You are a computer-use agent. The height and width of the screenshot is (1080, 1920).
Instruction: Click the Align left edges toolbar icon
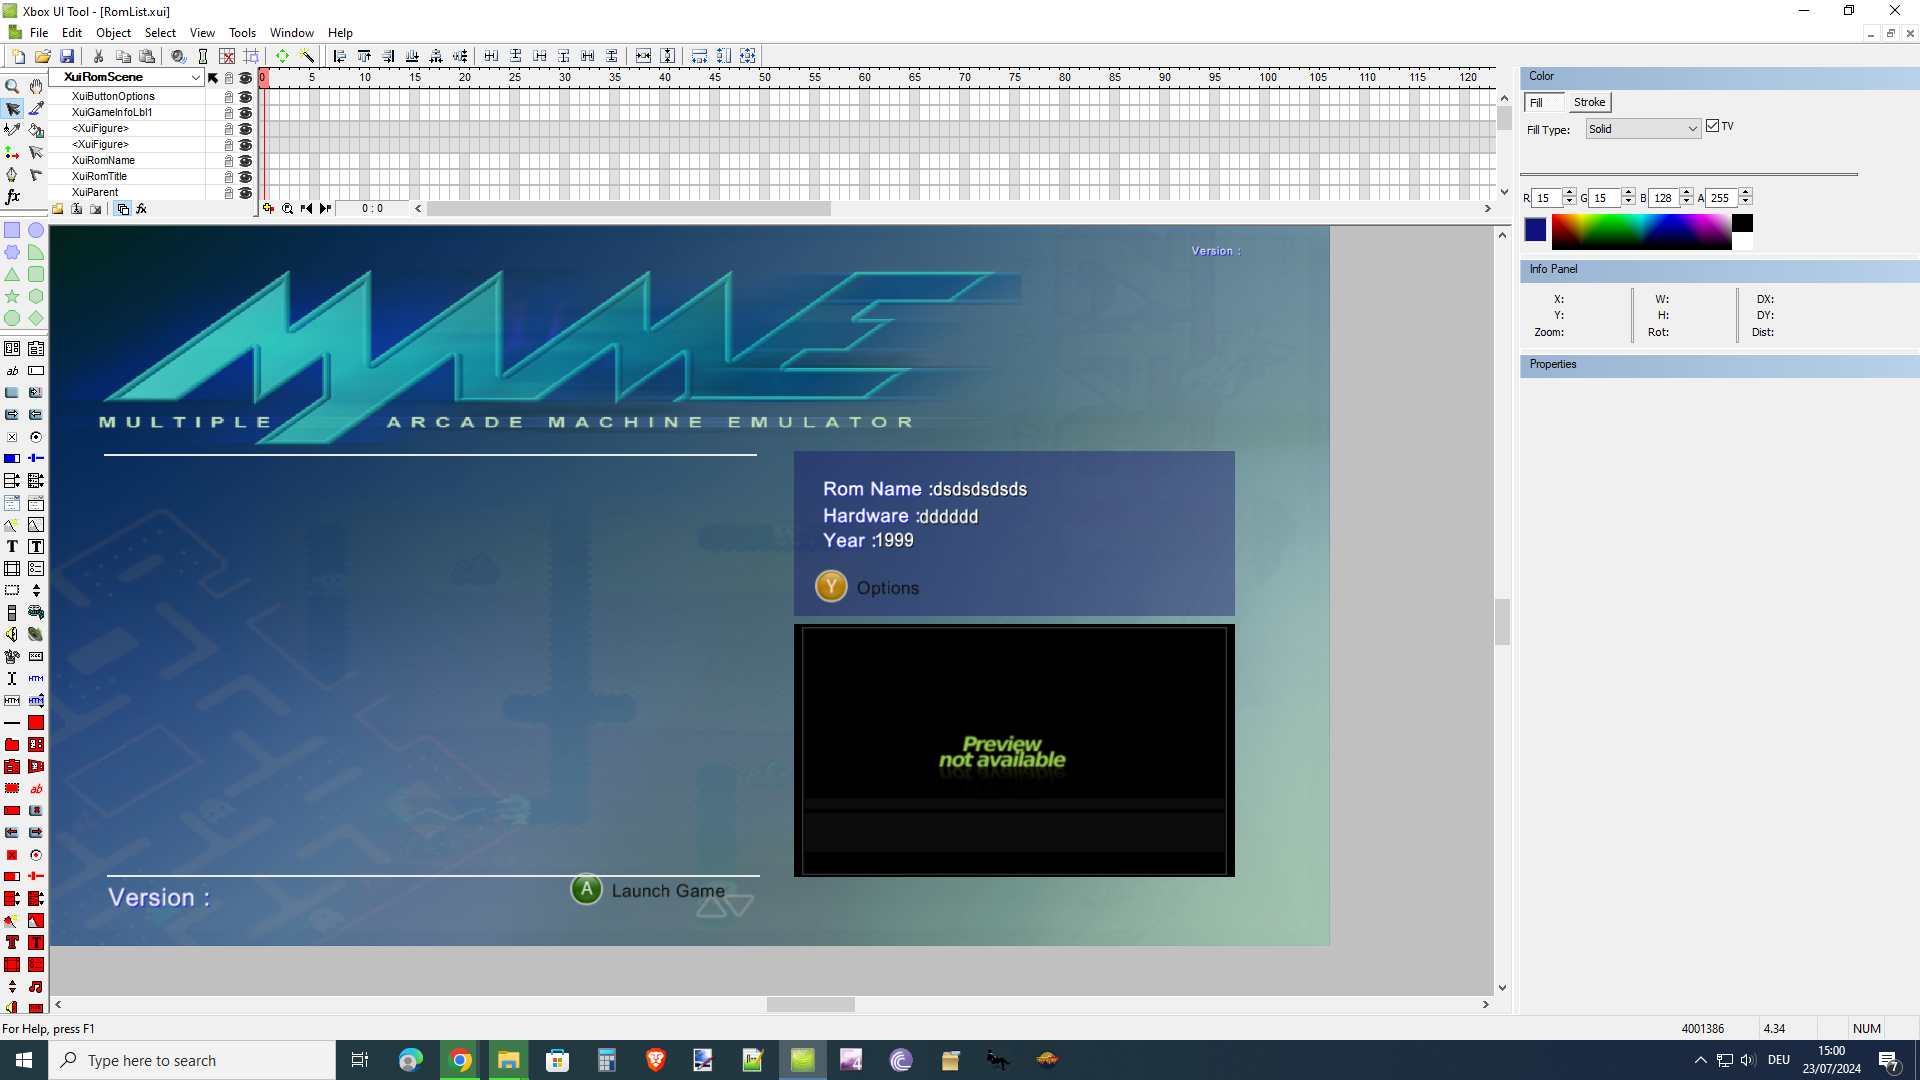340,56
